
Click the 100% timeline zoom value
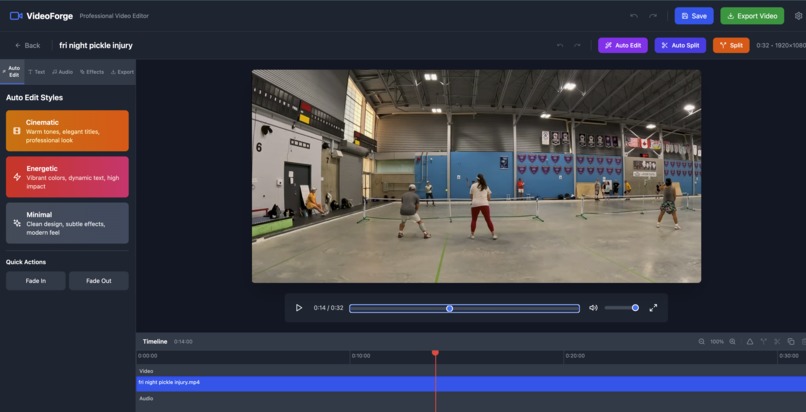click(x=717, y=342)
